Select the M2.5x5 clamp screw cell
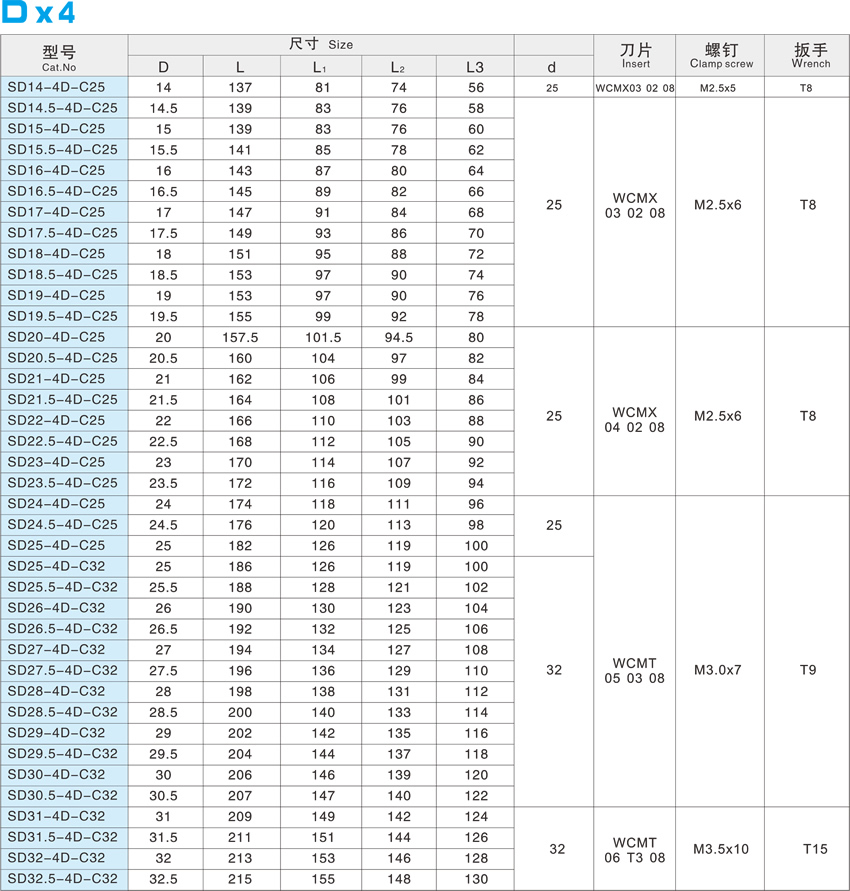 [717, 88]
